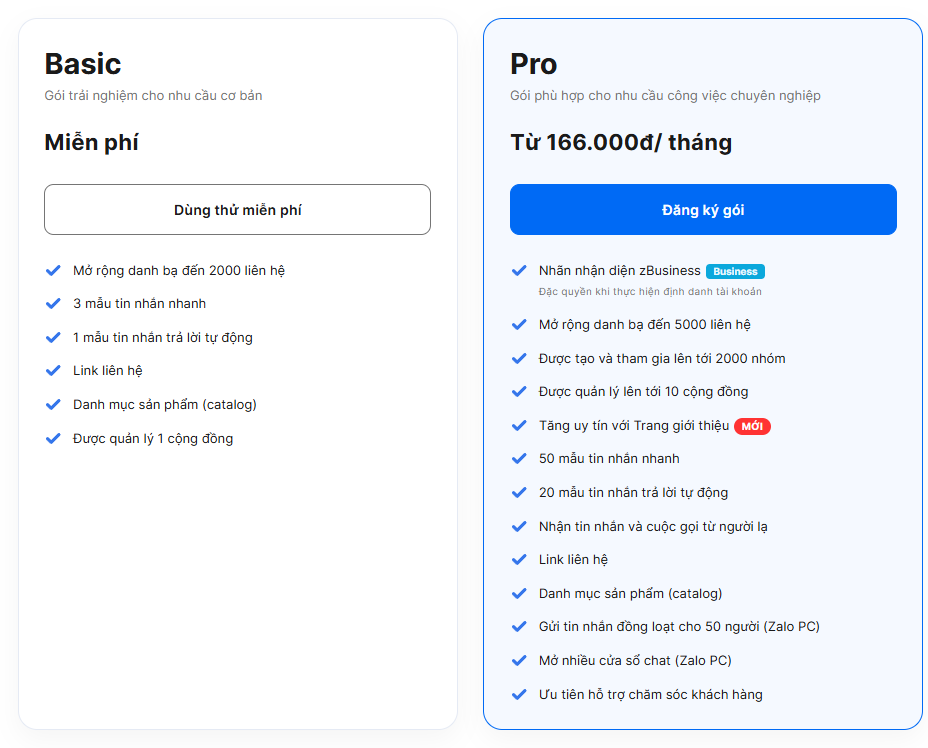Select the Basic plan heading

(82, 63)
